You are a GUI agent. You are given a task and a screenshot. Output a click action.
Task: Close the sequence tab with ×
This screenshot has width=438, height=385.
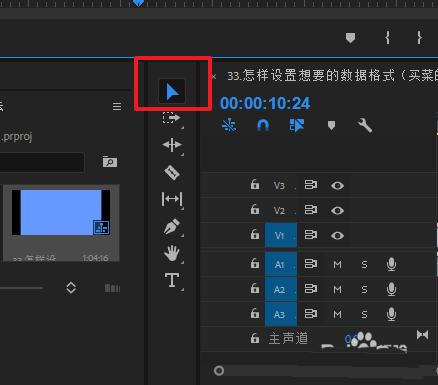pyautogui.click(x=214, y=77)
